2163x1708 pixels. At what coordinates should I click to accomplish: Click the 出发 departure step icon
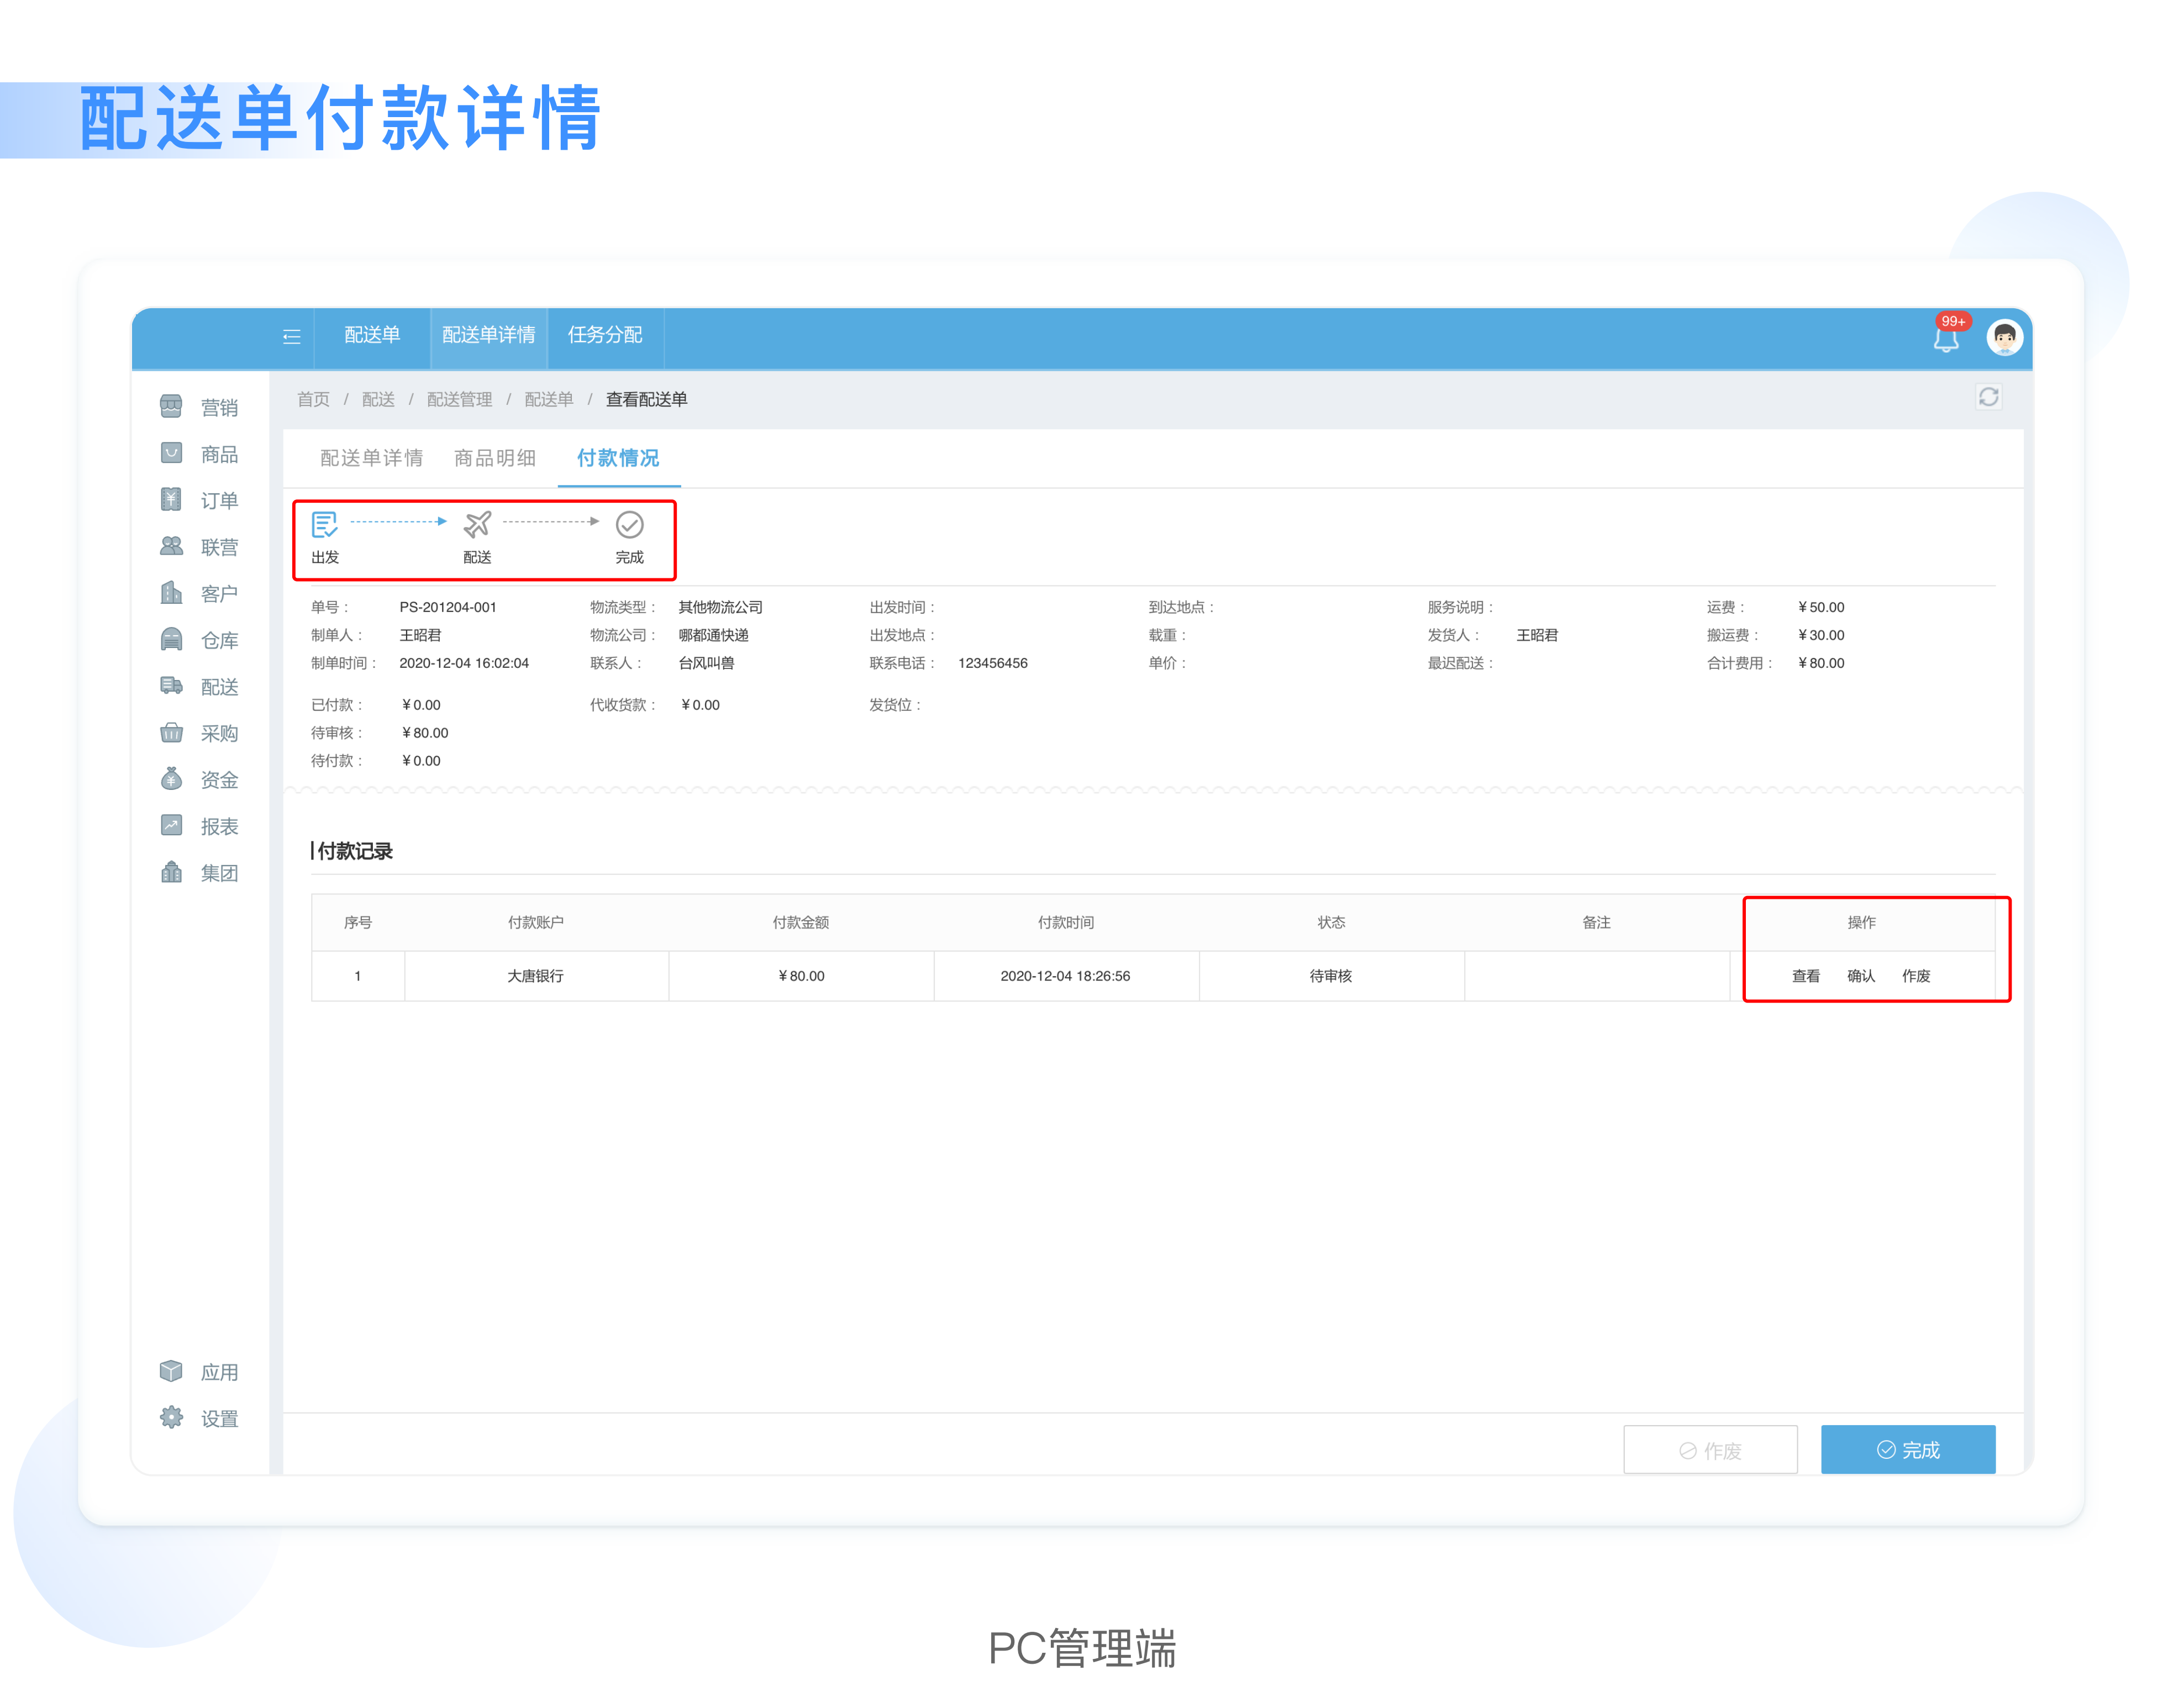pyautogui.click(x=325, y=524)
